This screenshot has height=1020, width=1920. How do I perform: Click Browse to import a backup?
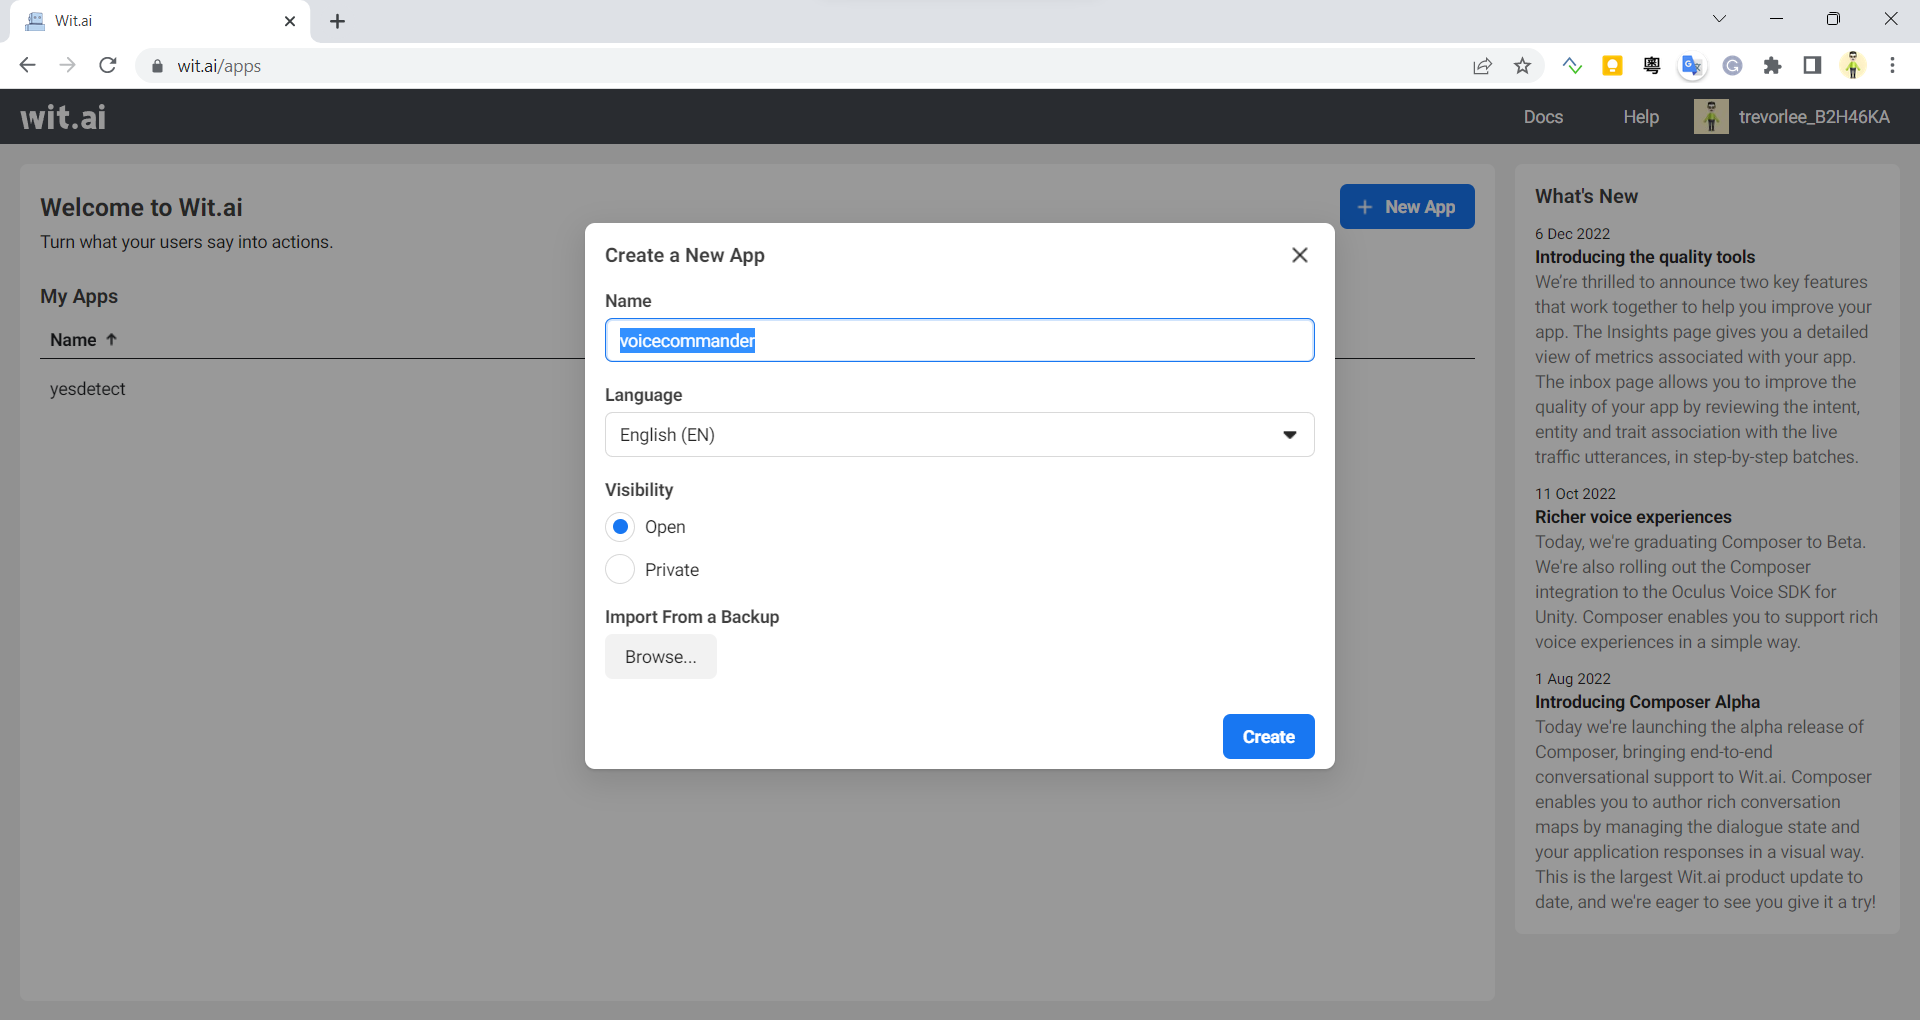point(660,657)
